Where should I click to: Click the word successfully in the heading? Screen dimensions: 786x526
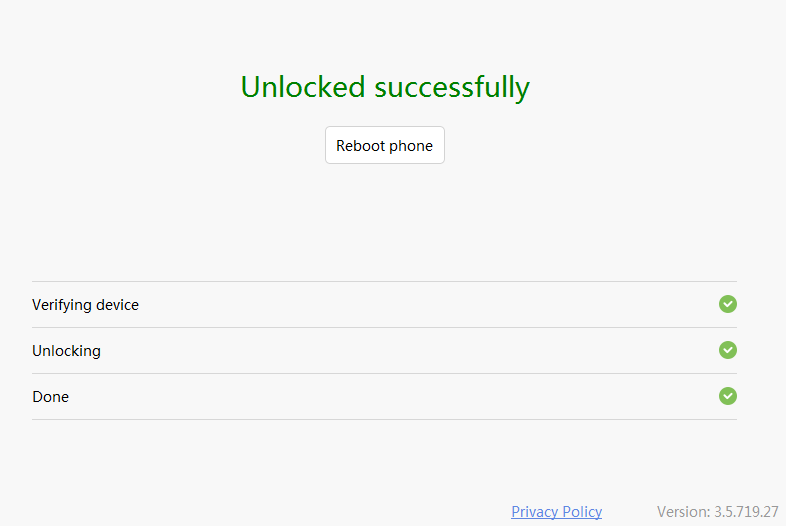click(x=452, y=88)
